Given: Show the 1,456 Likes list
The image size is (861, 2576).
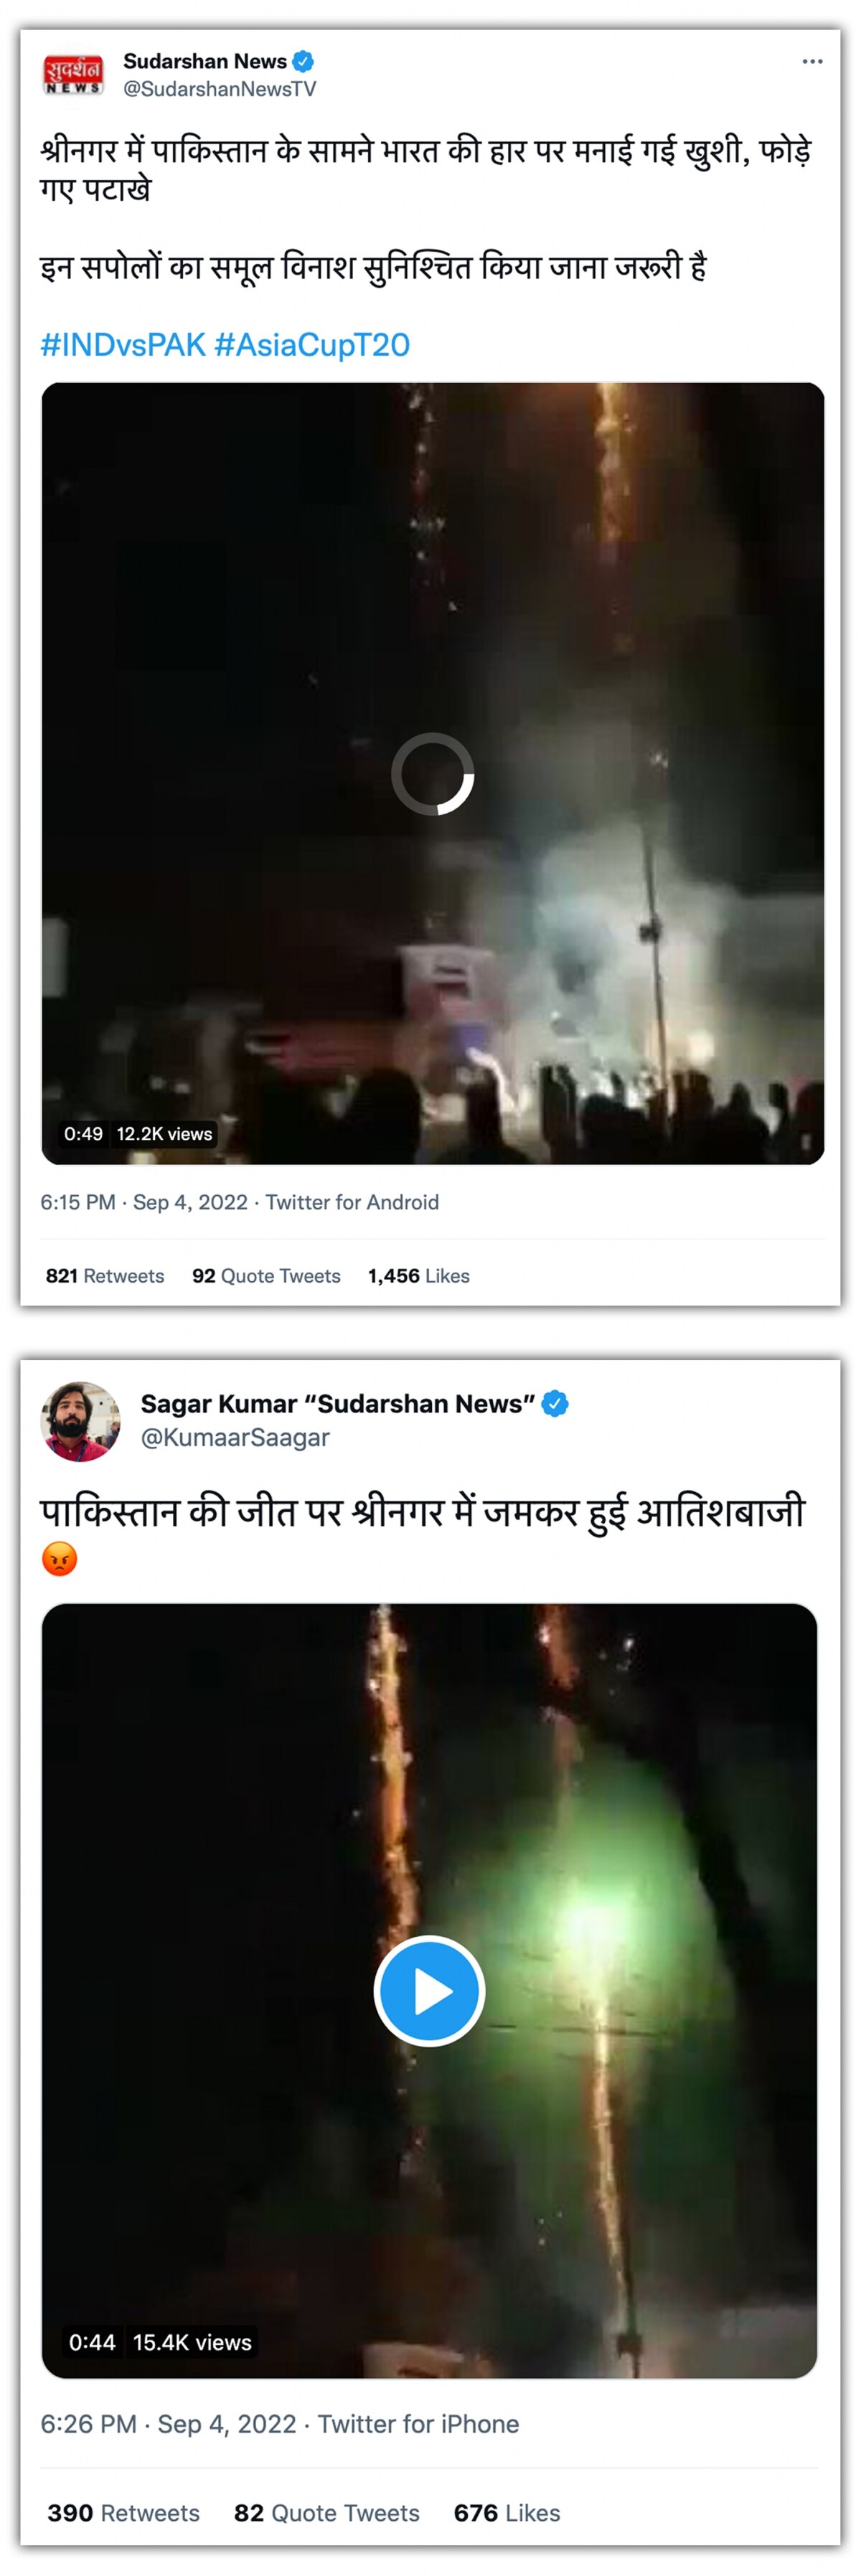Looking at the screenshot, I should coord(418,1276).
